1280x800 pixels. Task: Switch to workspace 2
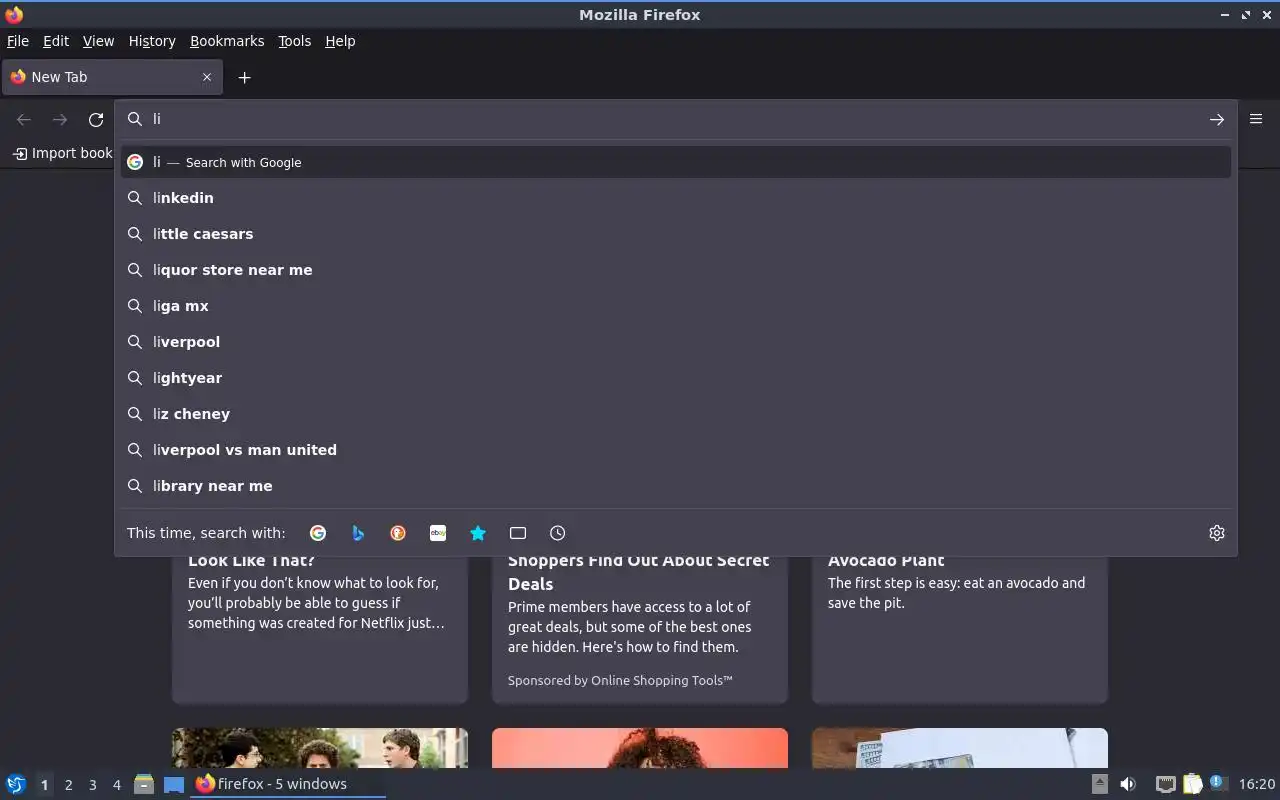(68, 785)
